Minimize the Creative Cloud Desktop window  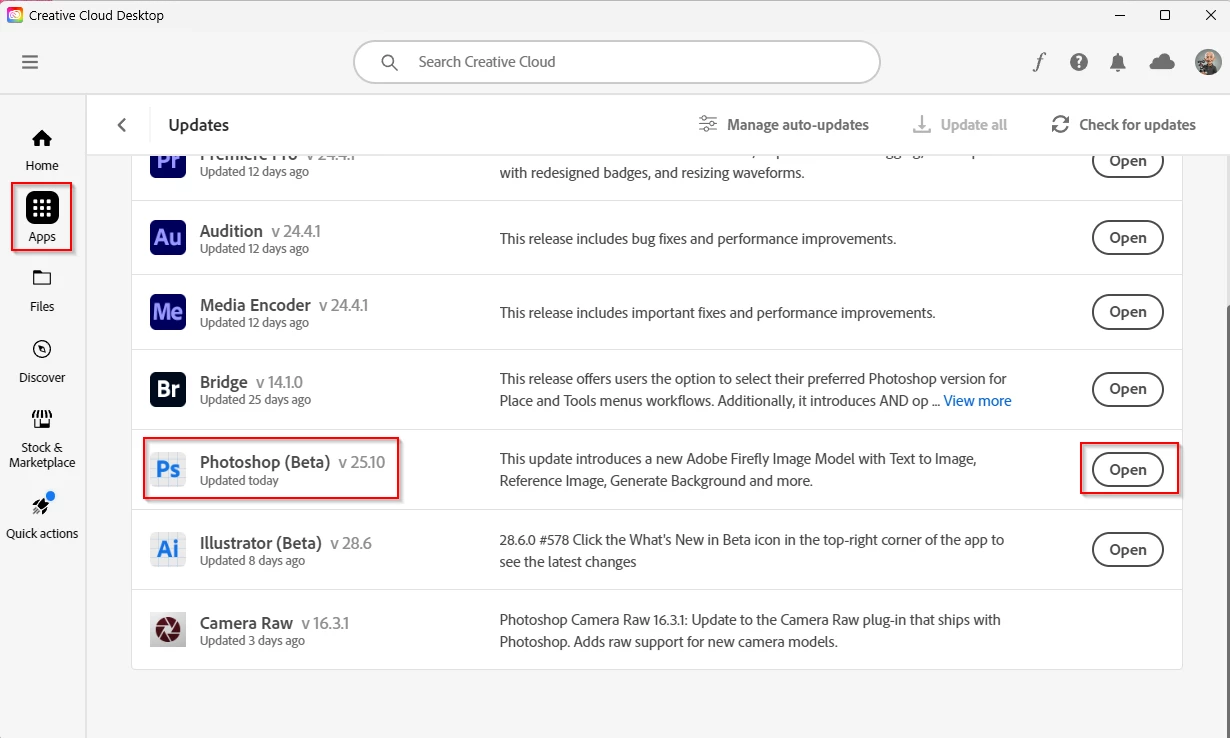[1119, 15]
